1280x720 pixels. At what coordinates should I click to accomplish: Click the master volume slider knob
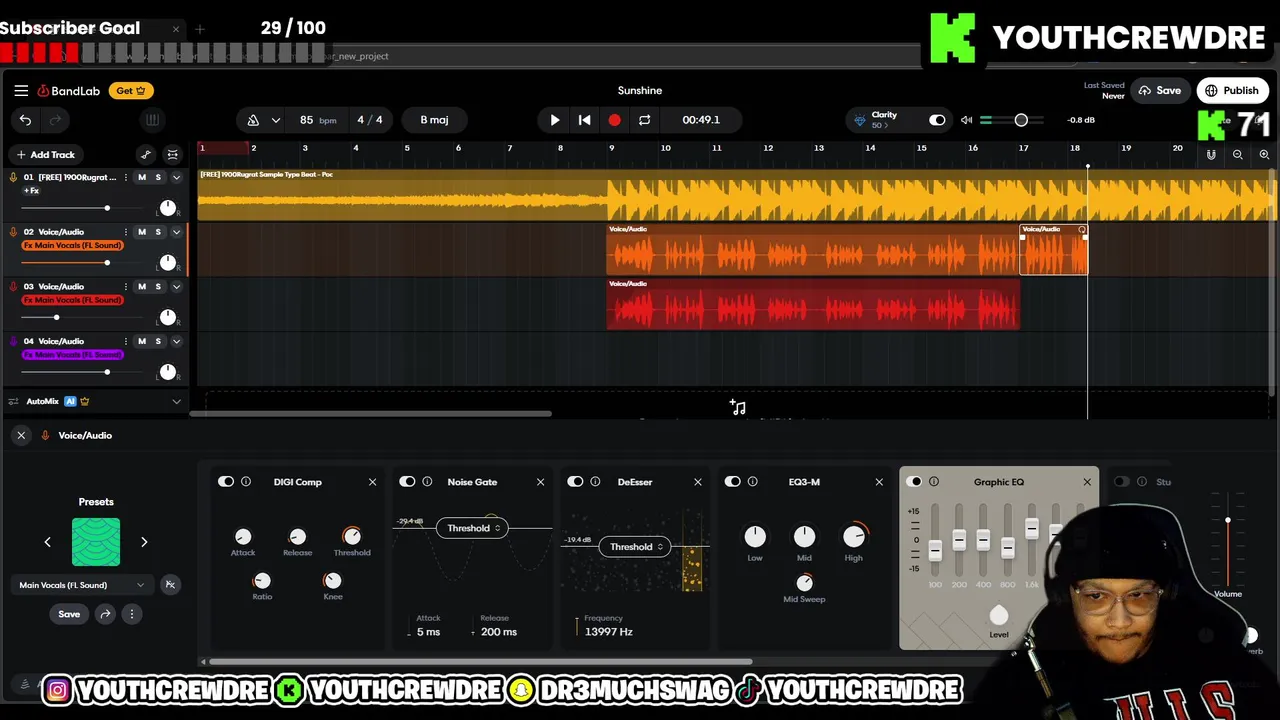[x=1021, y=120]
